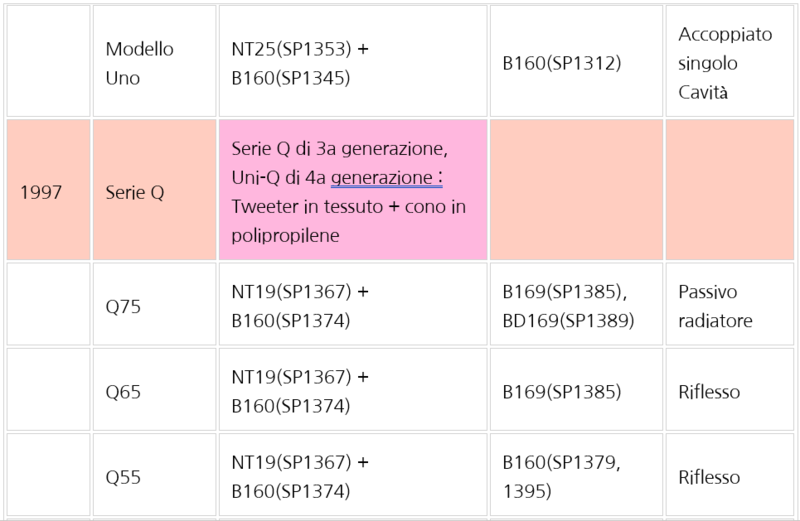
Task: Select the Q65 model cell
Action: tap(154, 391)
